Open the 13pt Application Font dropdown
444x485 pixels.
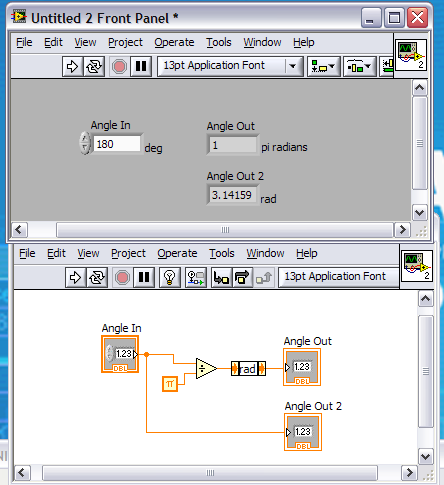click(x=230, y=66)
